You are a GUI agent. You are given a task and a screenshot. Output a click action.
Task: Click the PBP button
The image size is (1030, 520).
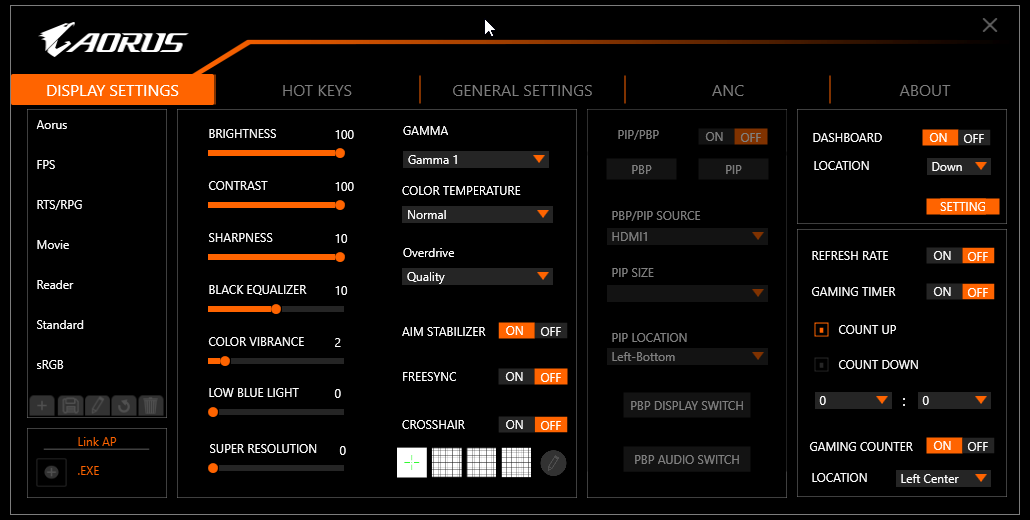[x=641, y=169]
